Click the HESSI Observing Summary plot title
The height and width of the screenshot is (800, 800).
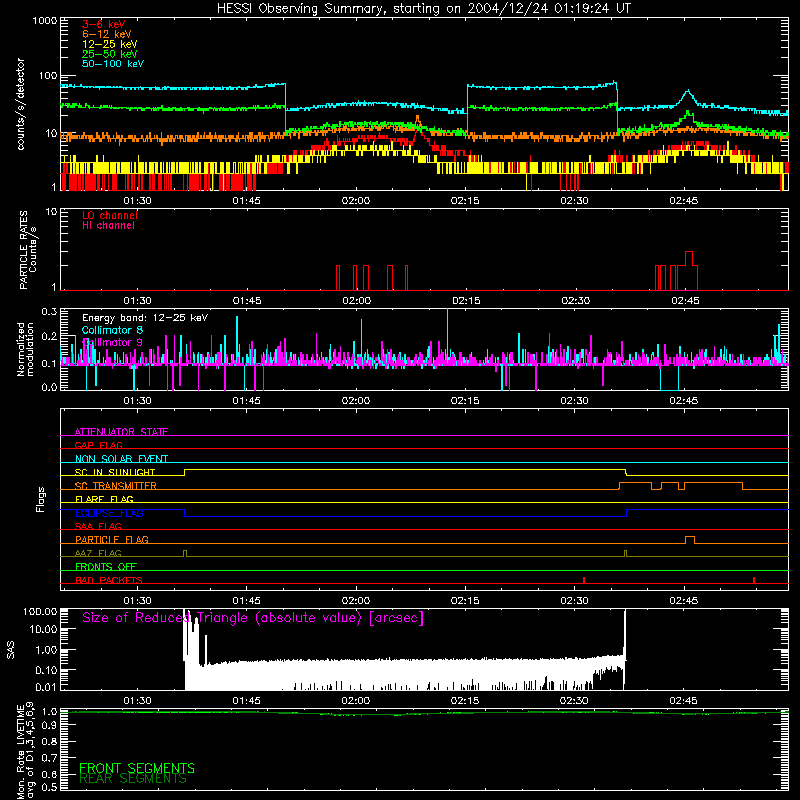click(x=424, y=9)
